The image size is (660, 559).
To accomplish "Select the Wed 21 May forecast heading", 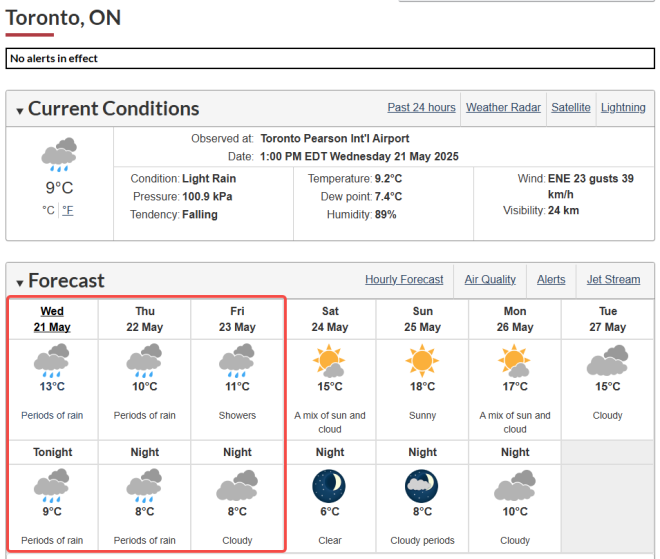I will click(x=52, y=319).
